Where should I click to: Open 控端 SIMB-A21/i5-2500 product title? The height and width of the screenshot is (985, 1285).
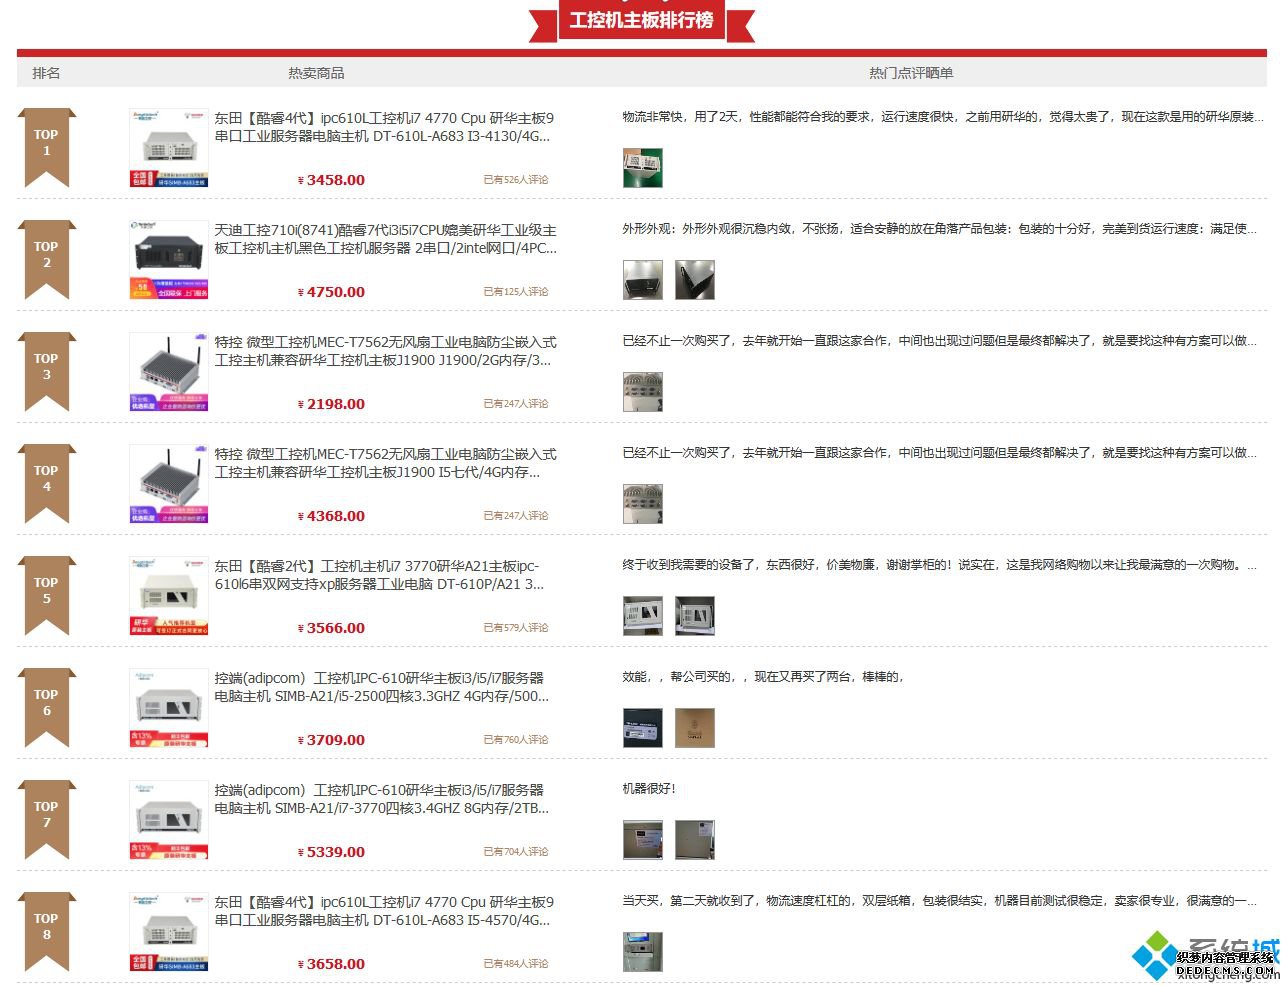(381, 687)
